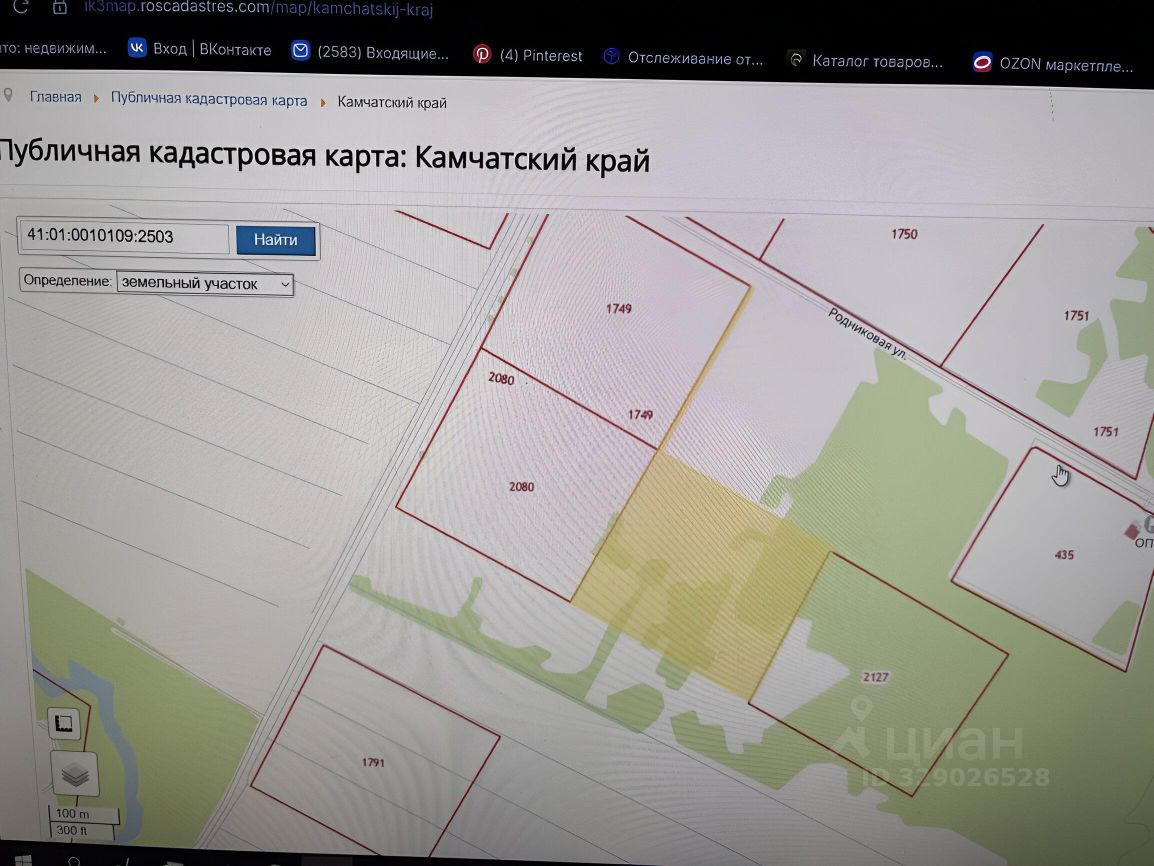The image size is (1154, 866).
Task: Open the ВКонтакте bookmark
Action: coord(199,49)
